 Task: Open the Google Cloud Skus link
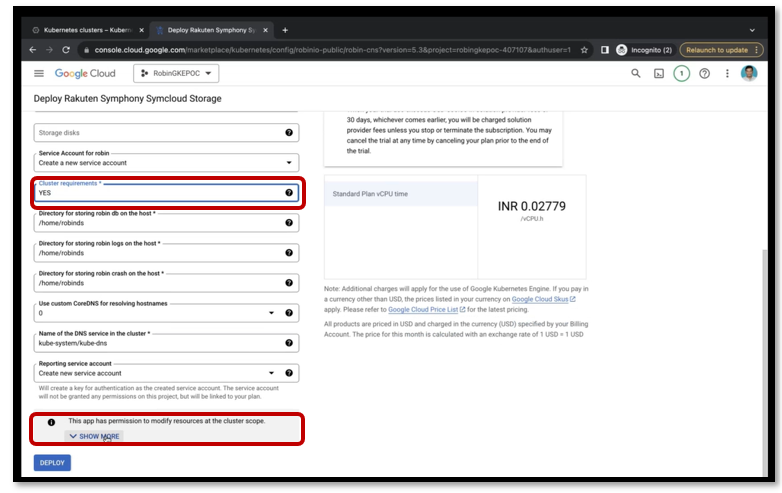[543, 299]
